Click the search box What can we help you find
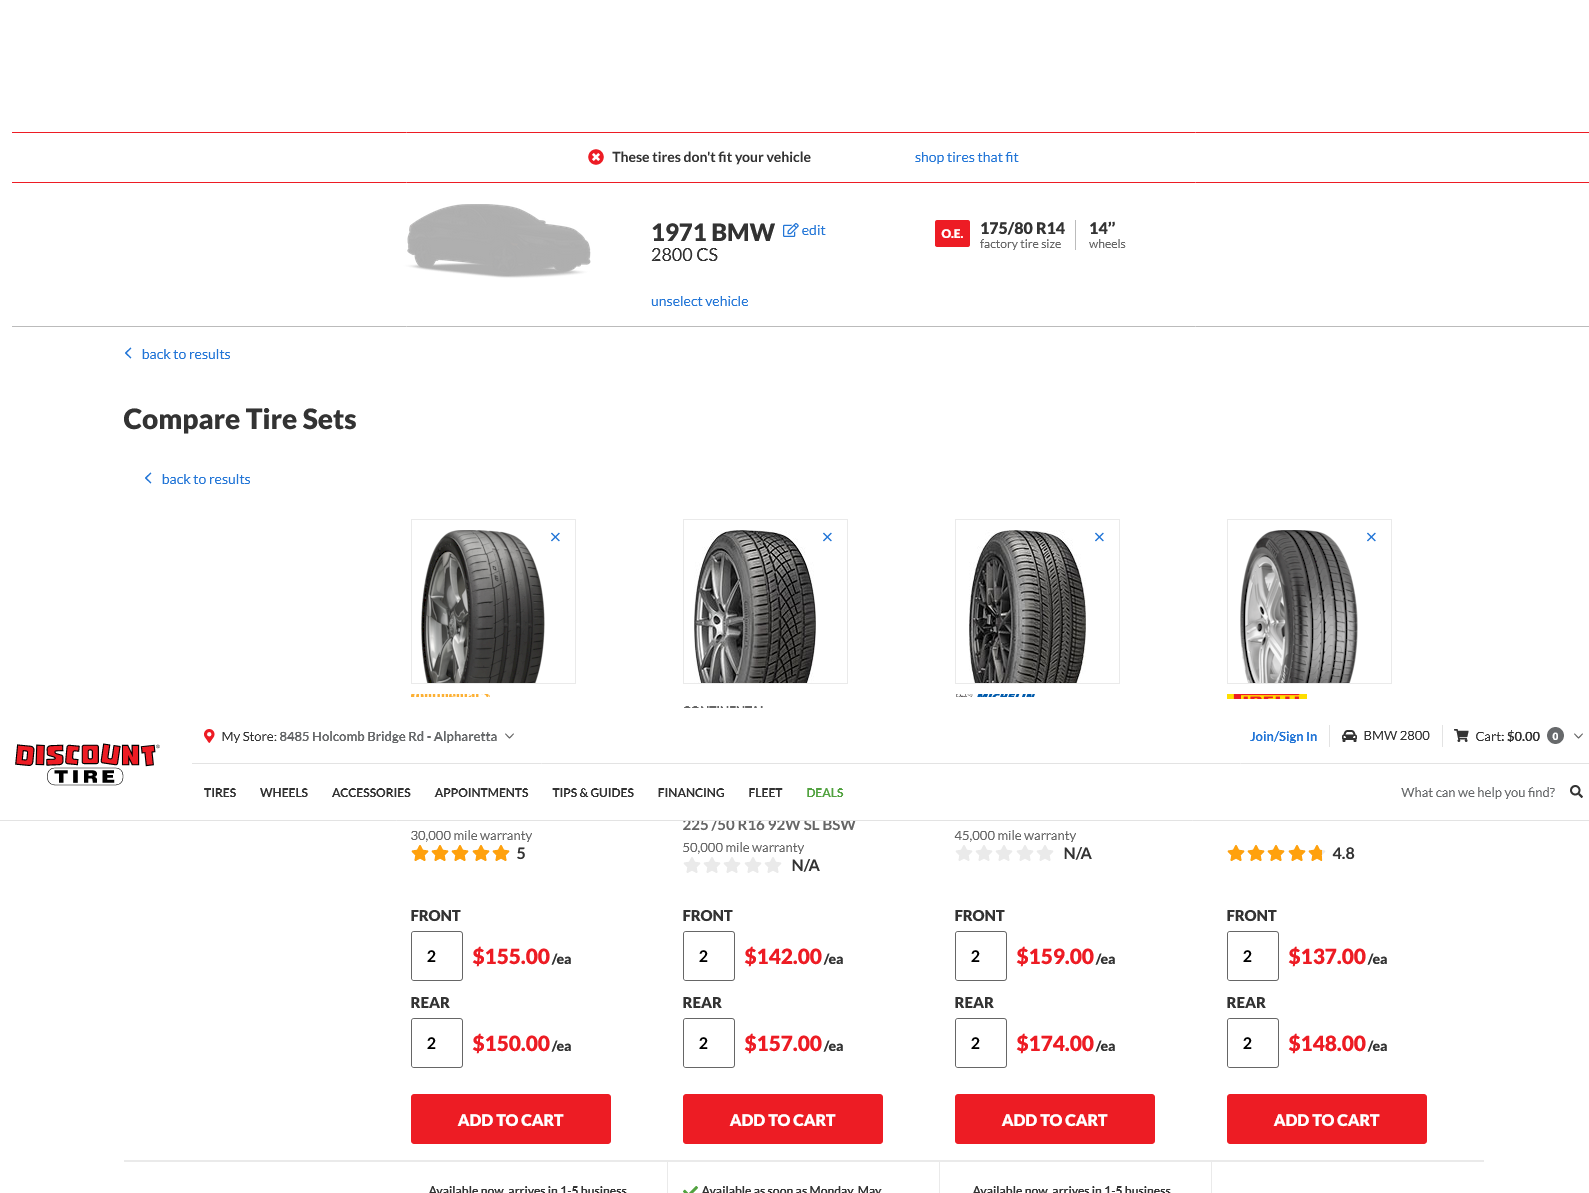 1477,793
